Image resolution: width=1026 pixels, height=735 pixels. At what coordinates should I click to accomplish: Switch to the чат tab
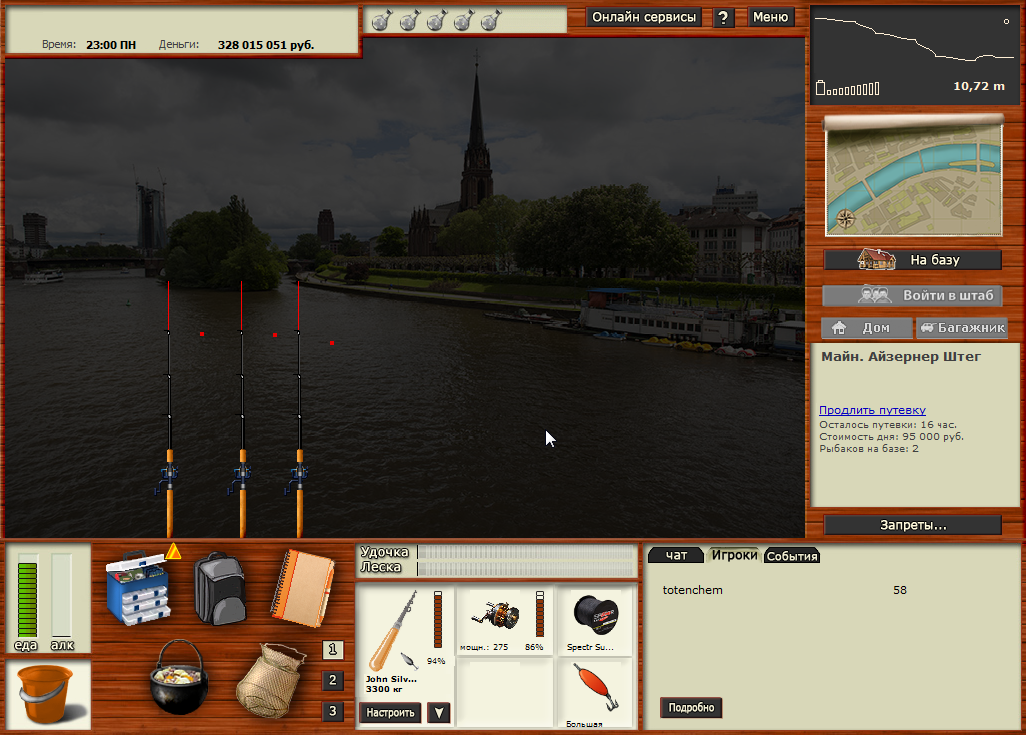(x=676, y=555)
